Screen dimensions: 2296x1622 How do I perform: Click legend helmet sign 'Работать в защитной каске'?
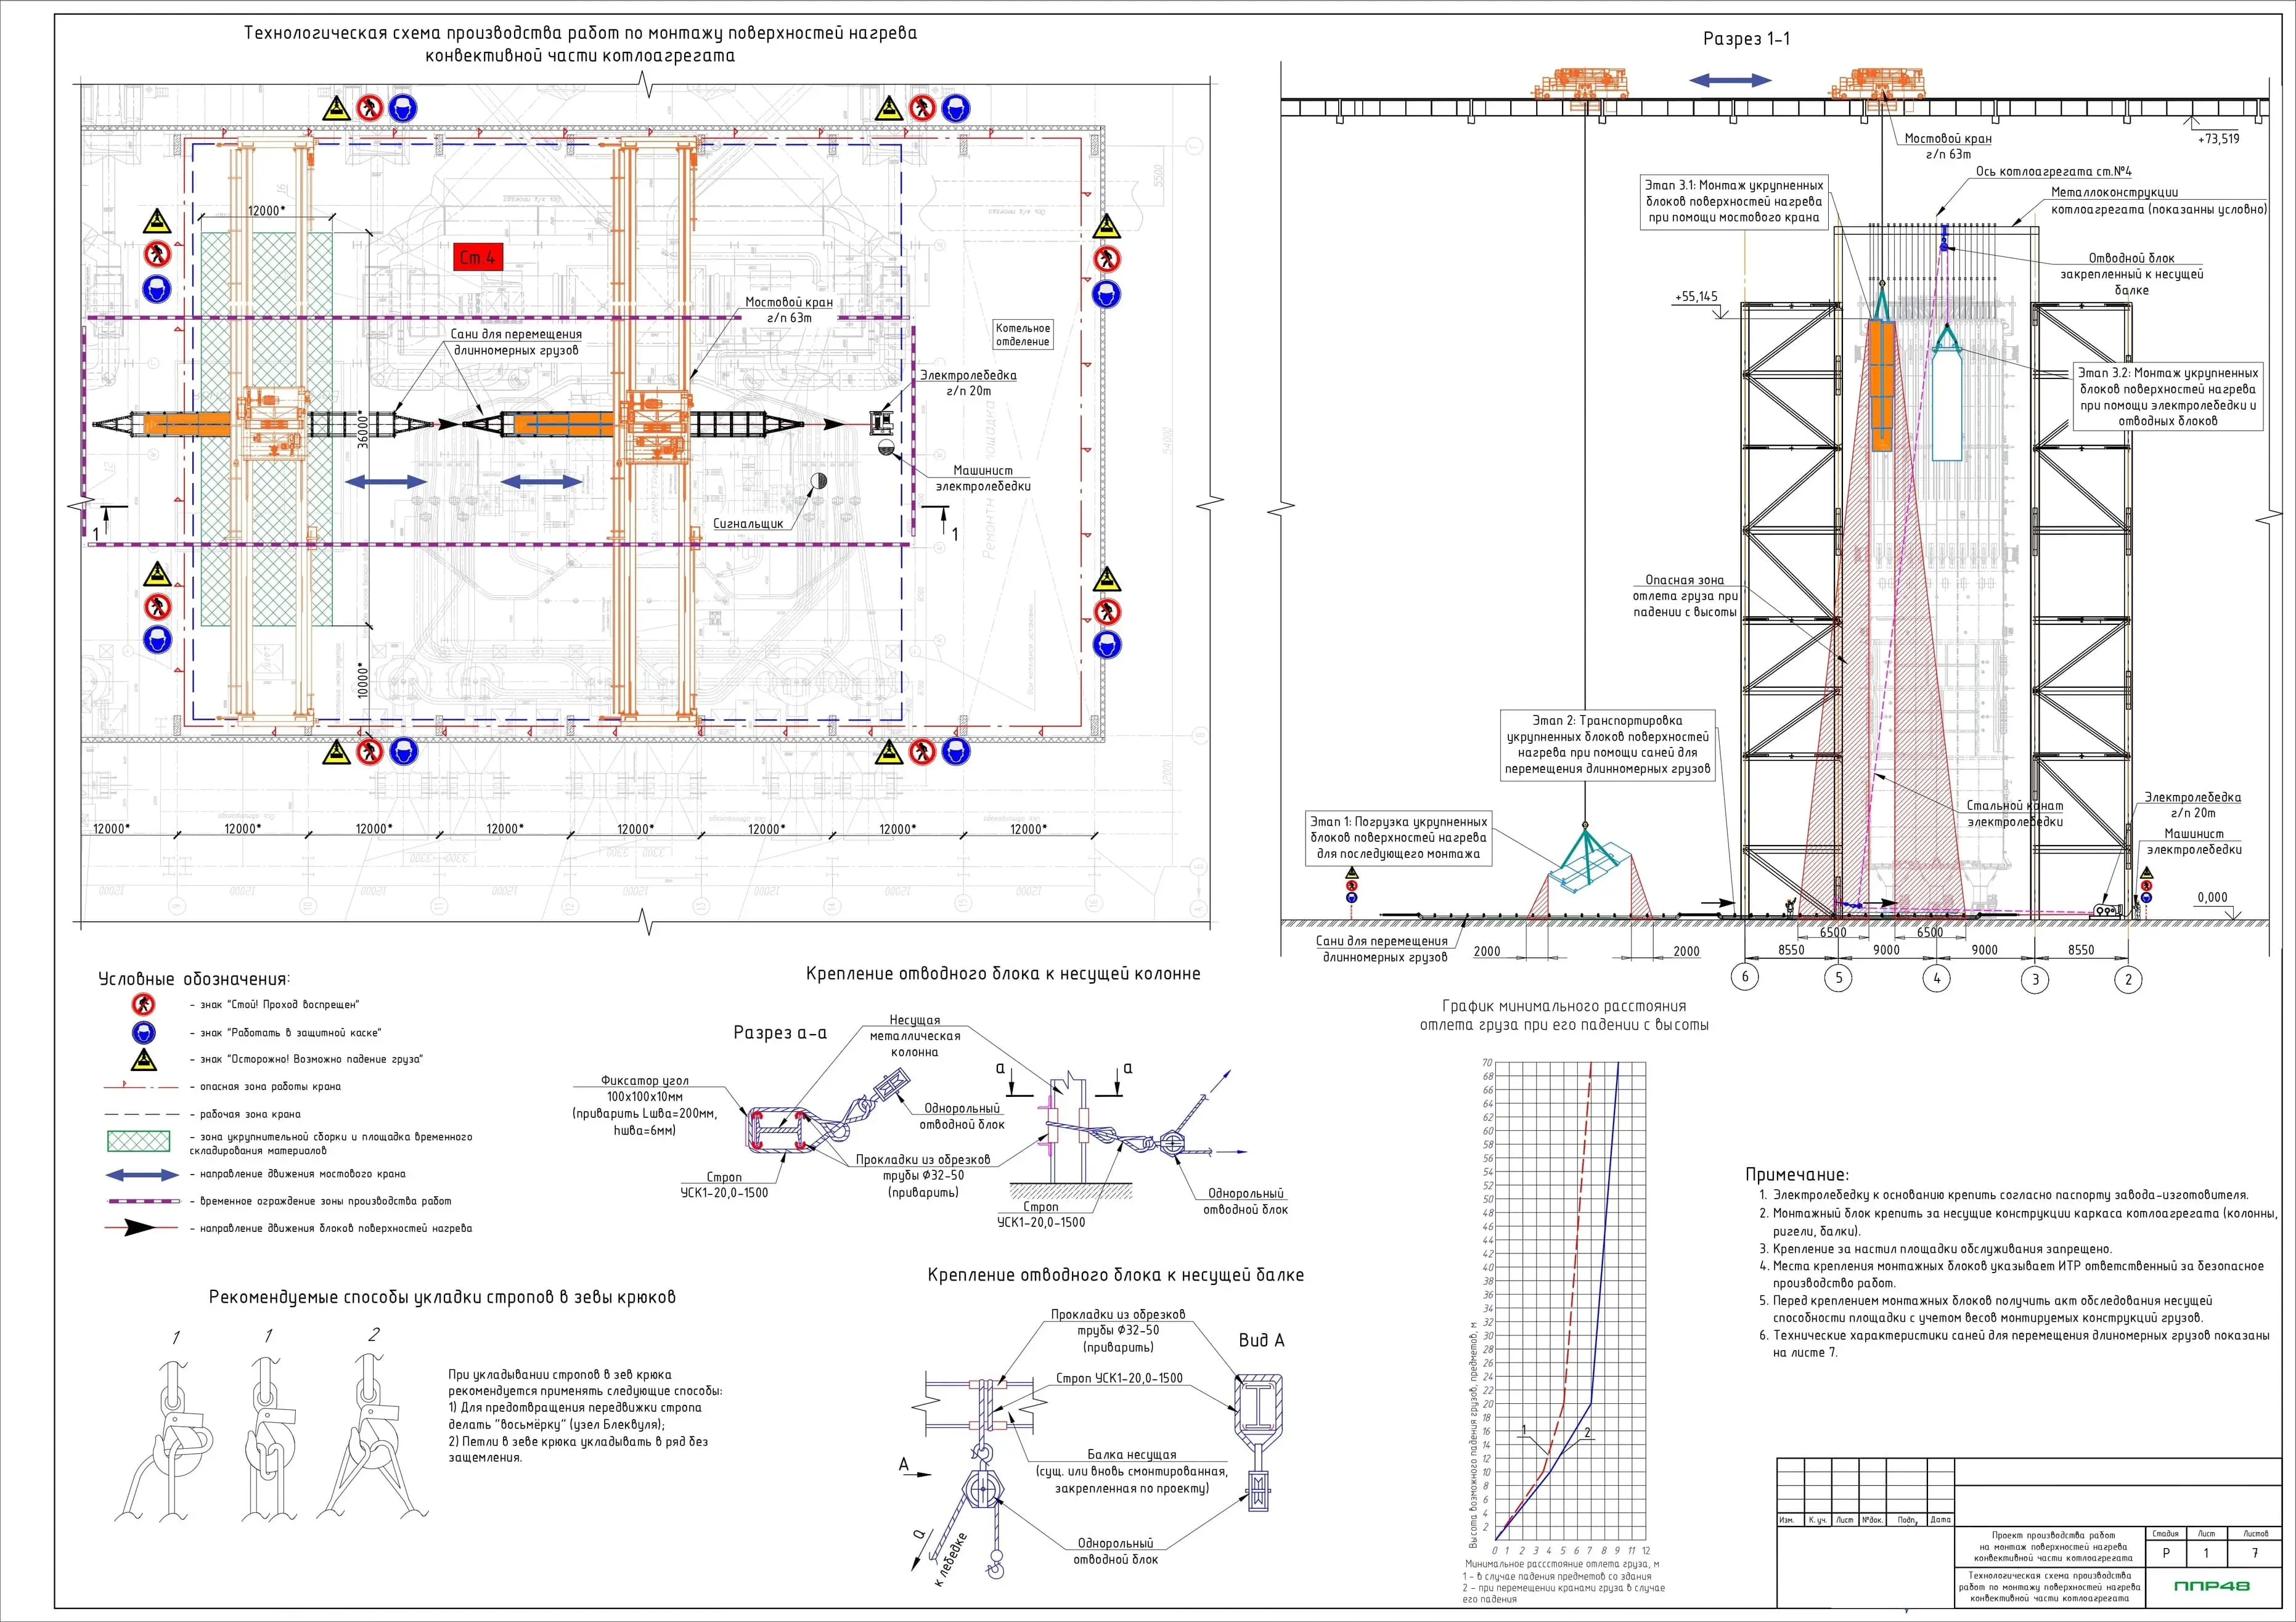click(144, 1032)
